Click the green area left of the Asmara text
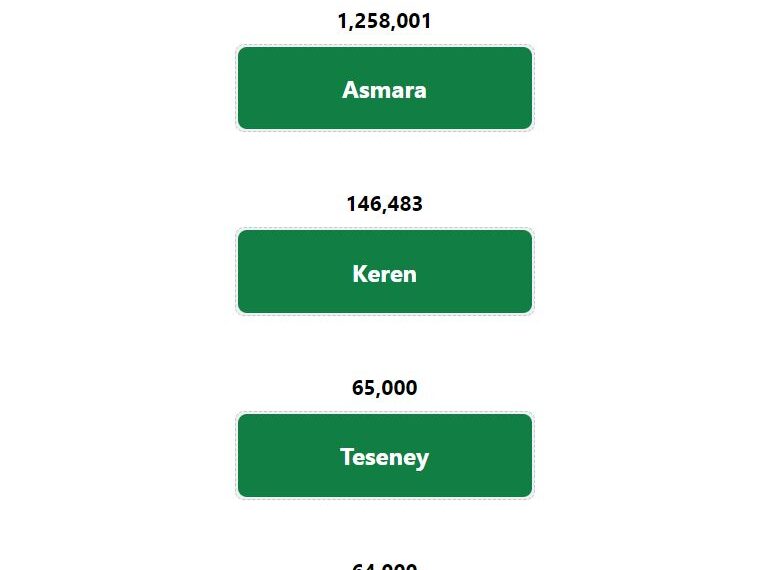The width and height of the screenshot is (769, 570). [289, 88]
